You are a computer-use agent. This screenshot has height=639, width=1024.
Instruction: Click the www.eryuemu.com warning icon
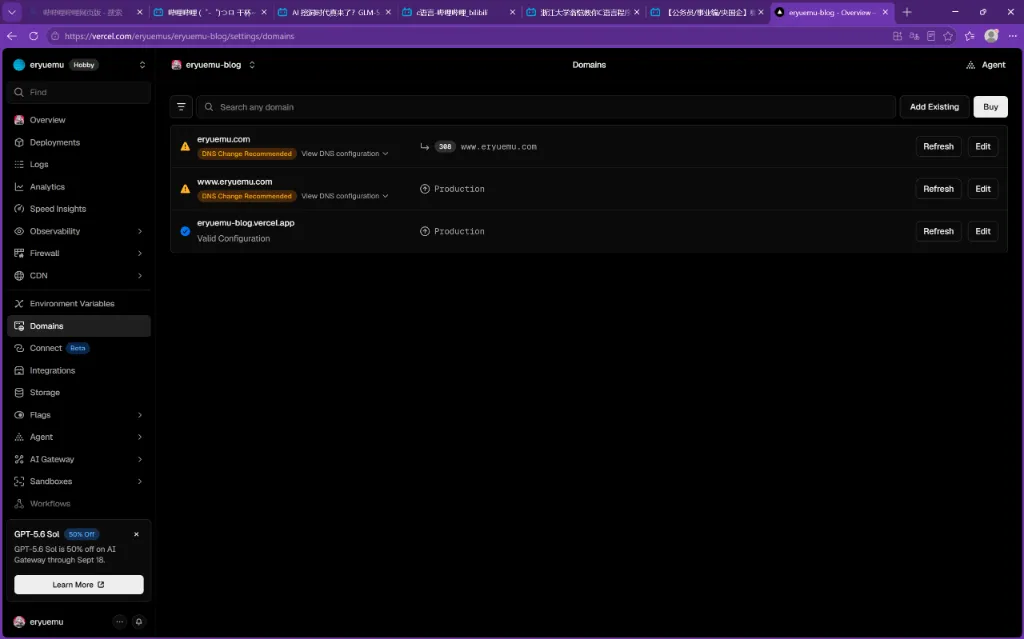(185, 189)
